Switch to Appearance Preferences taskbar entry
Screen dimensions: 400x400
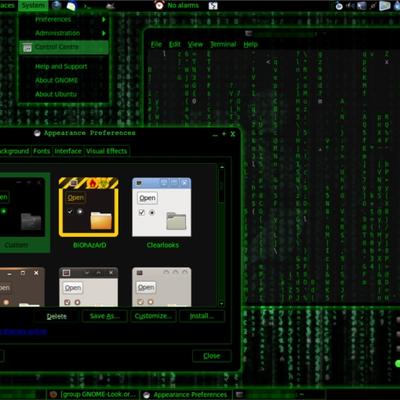[186, 395]
